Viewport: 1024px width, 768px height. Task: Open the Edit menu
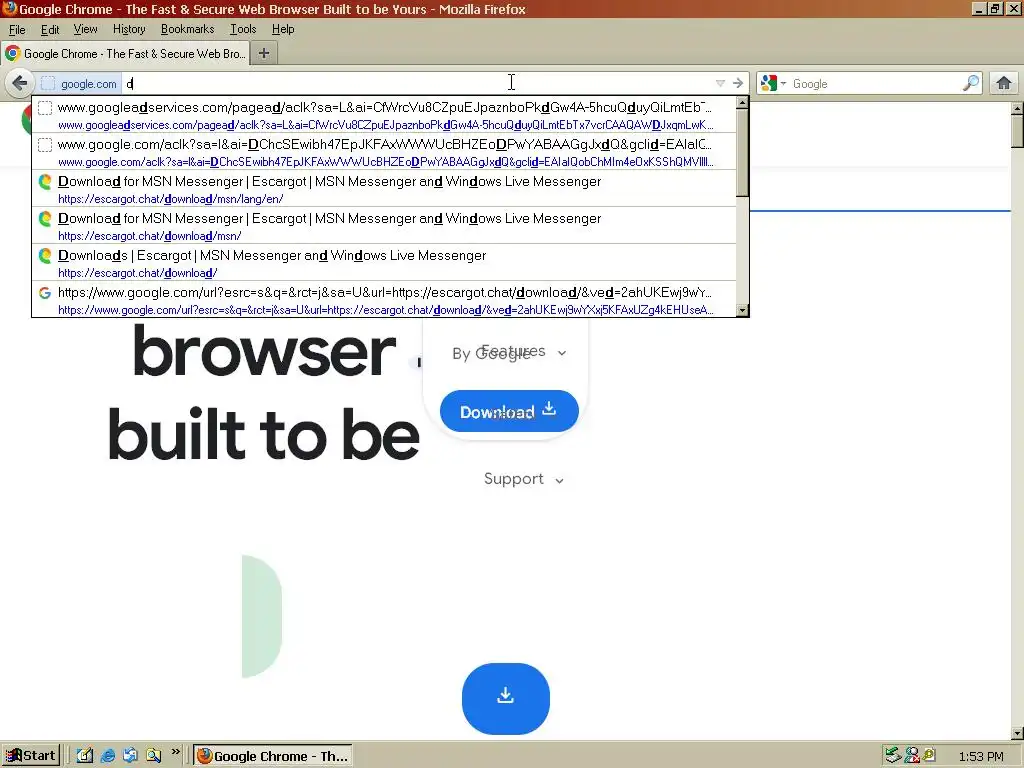click(50, 29)
